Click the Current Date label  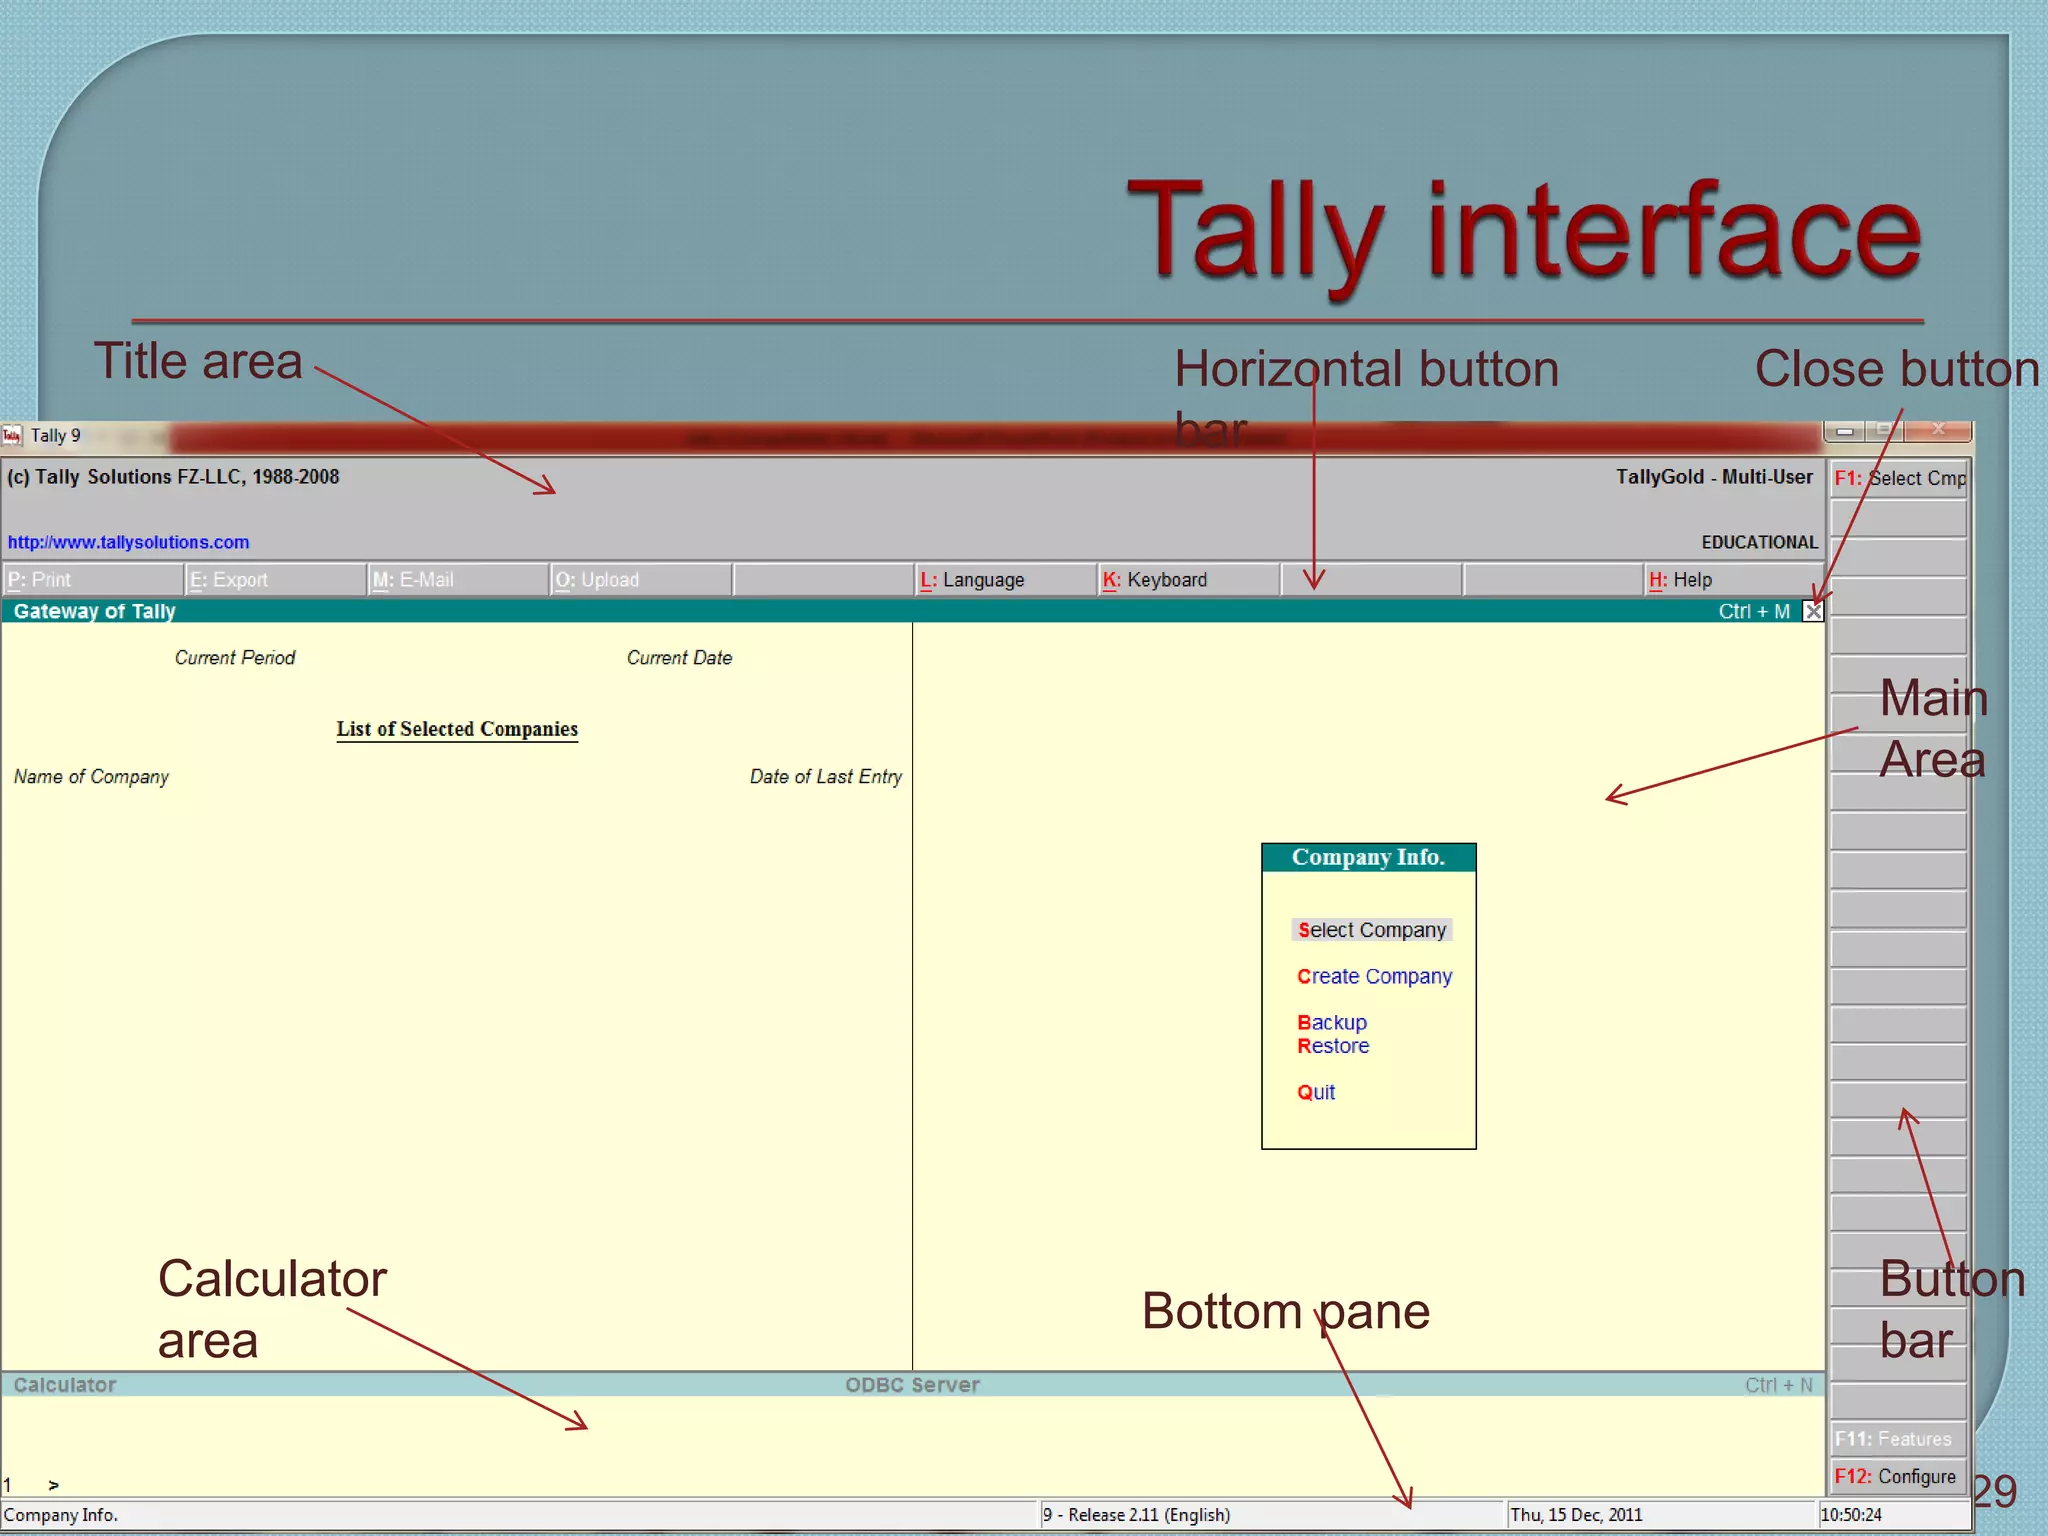679,658
